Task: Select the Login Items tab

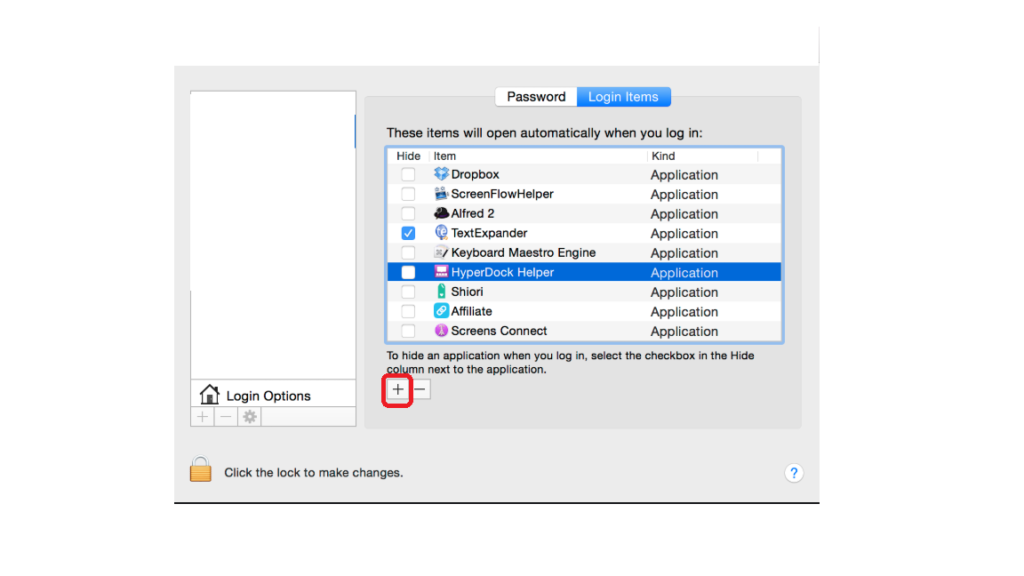Action: point(623,97)
